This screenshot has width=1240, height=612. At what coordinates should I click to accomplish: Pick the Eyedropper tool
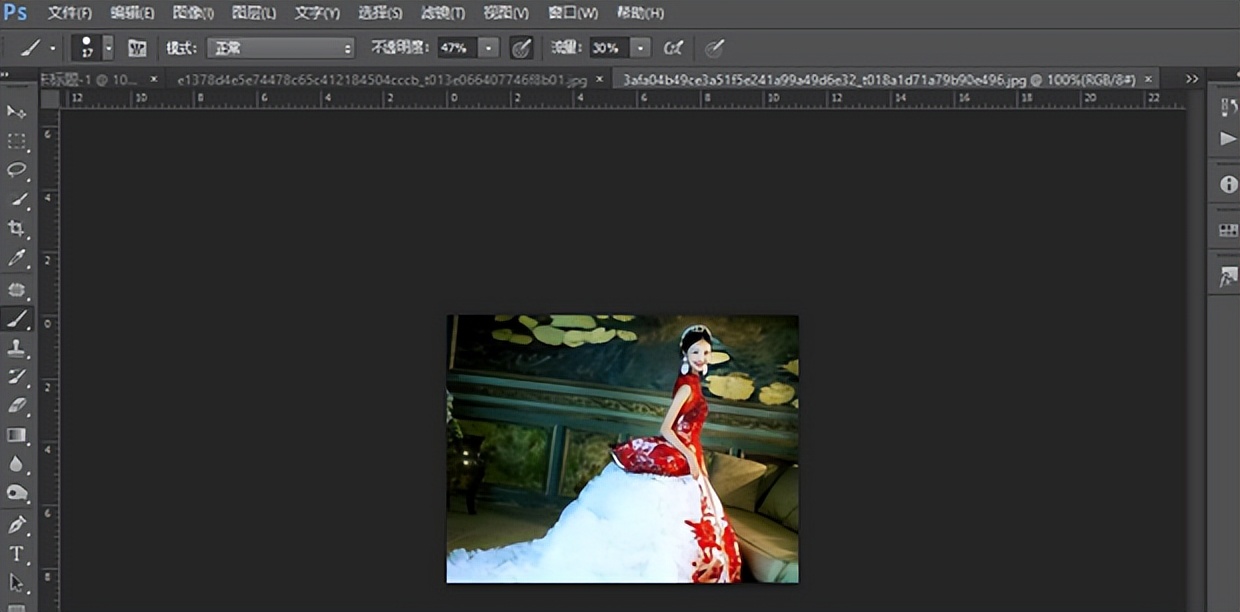tap(16, 259)
